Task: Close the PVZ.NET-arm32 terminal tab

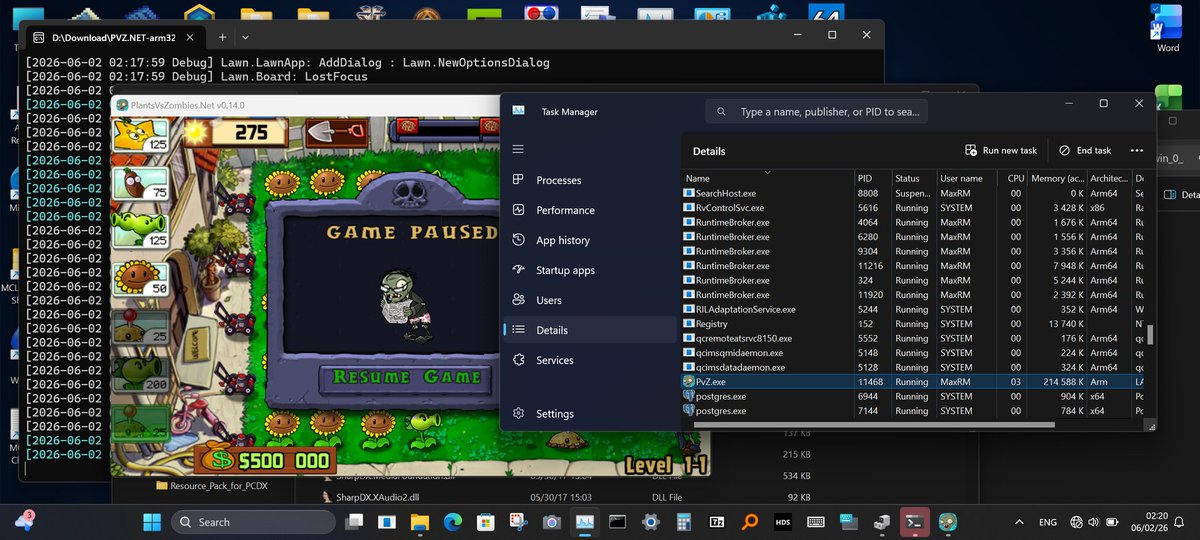Action: tap(191, 37)
